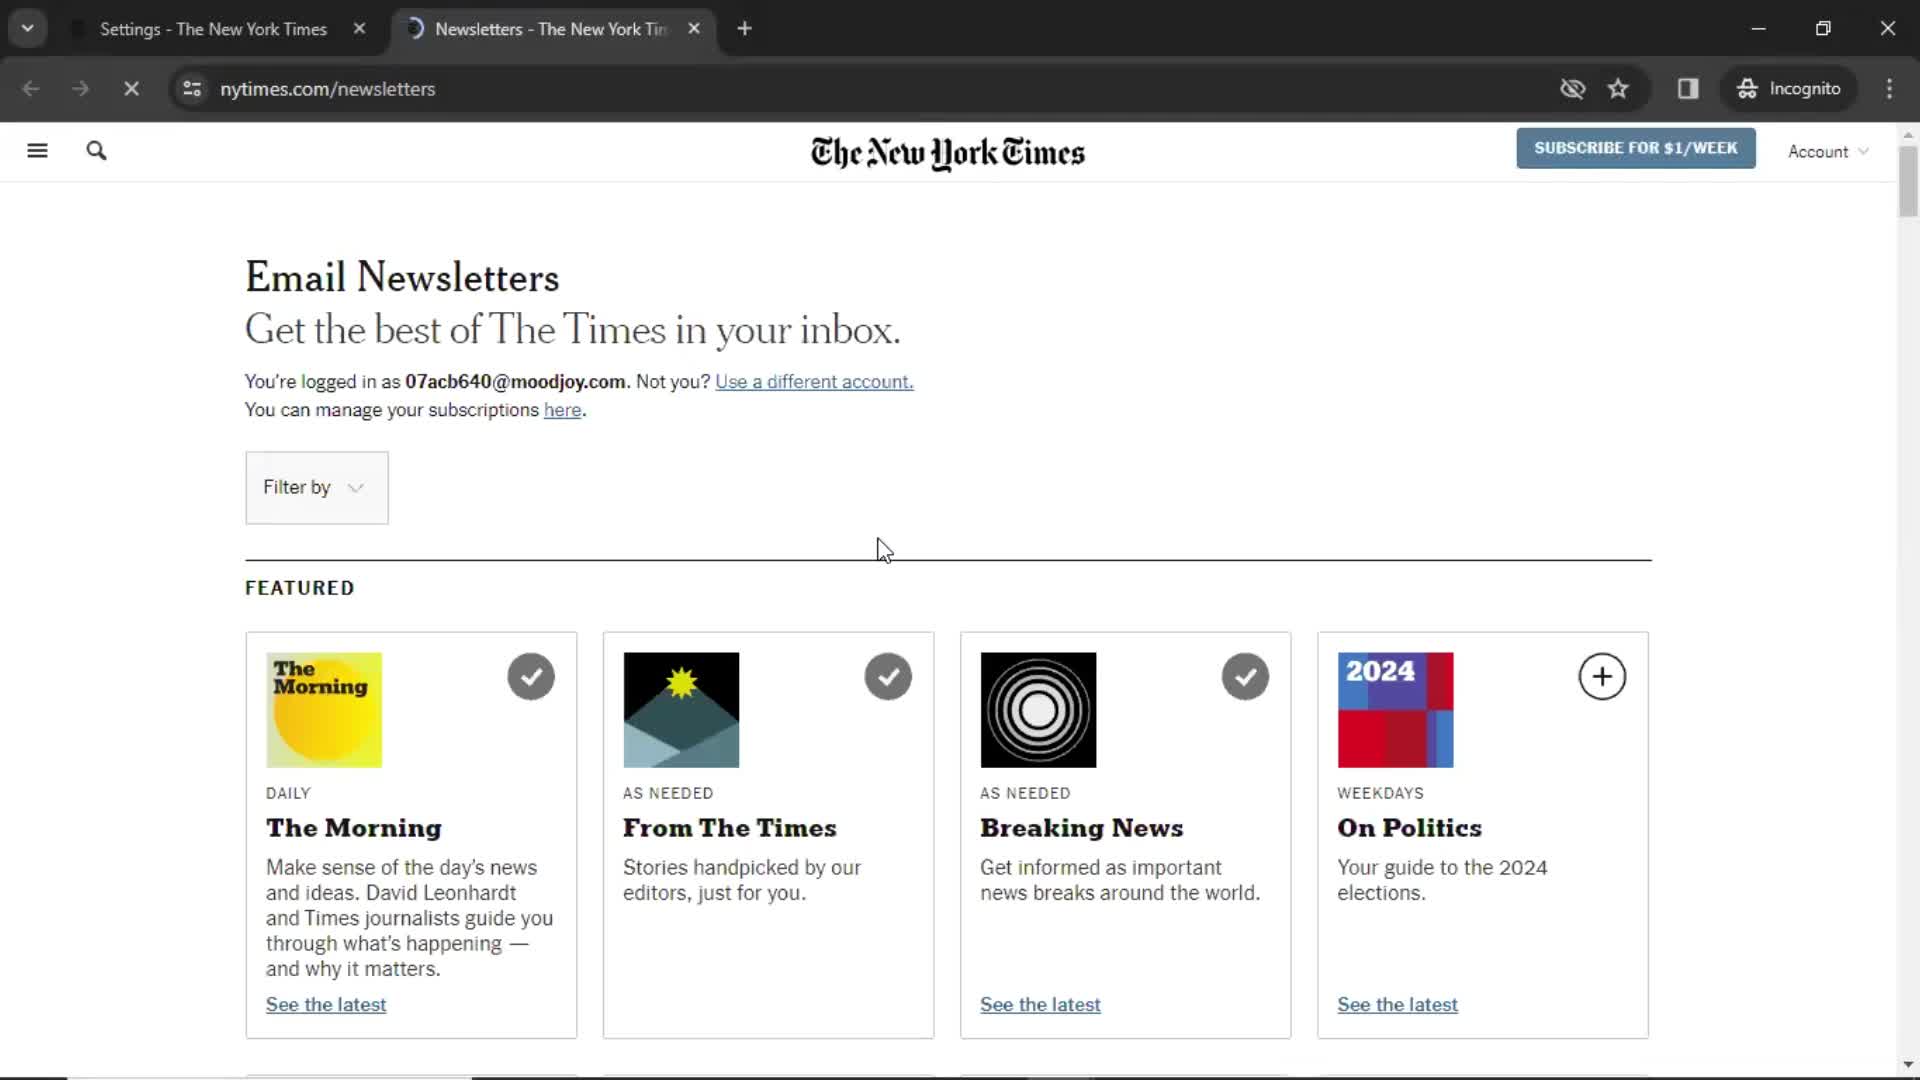Click the browser extensions icon
The height and width of the screenshot is (1080, 1920).
[x=1688, y=88]
